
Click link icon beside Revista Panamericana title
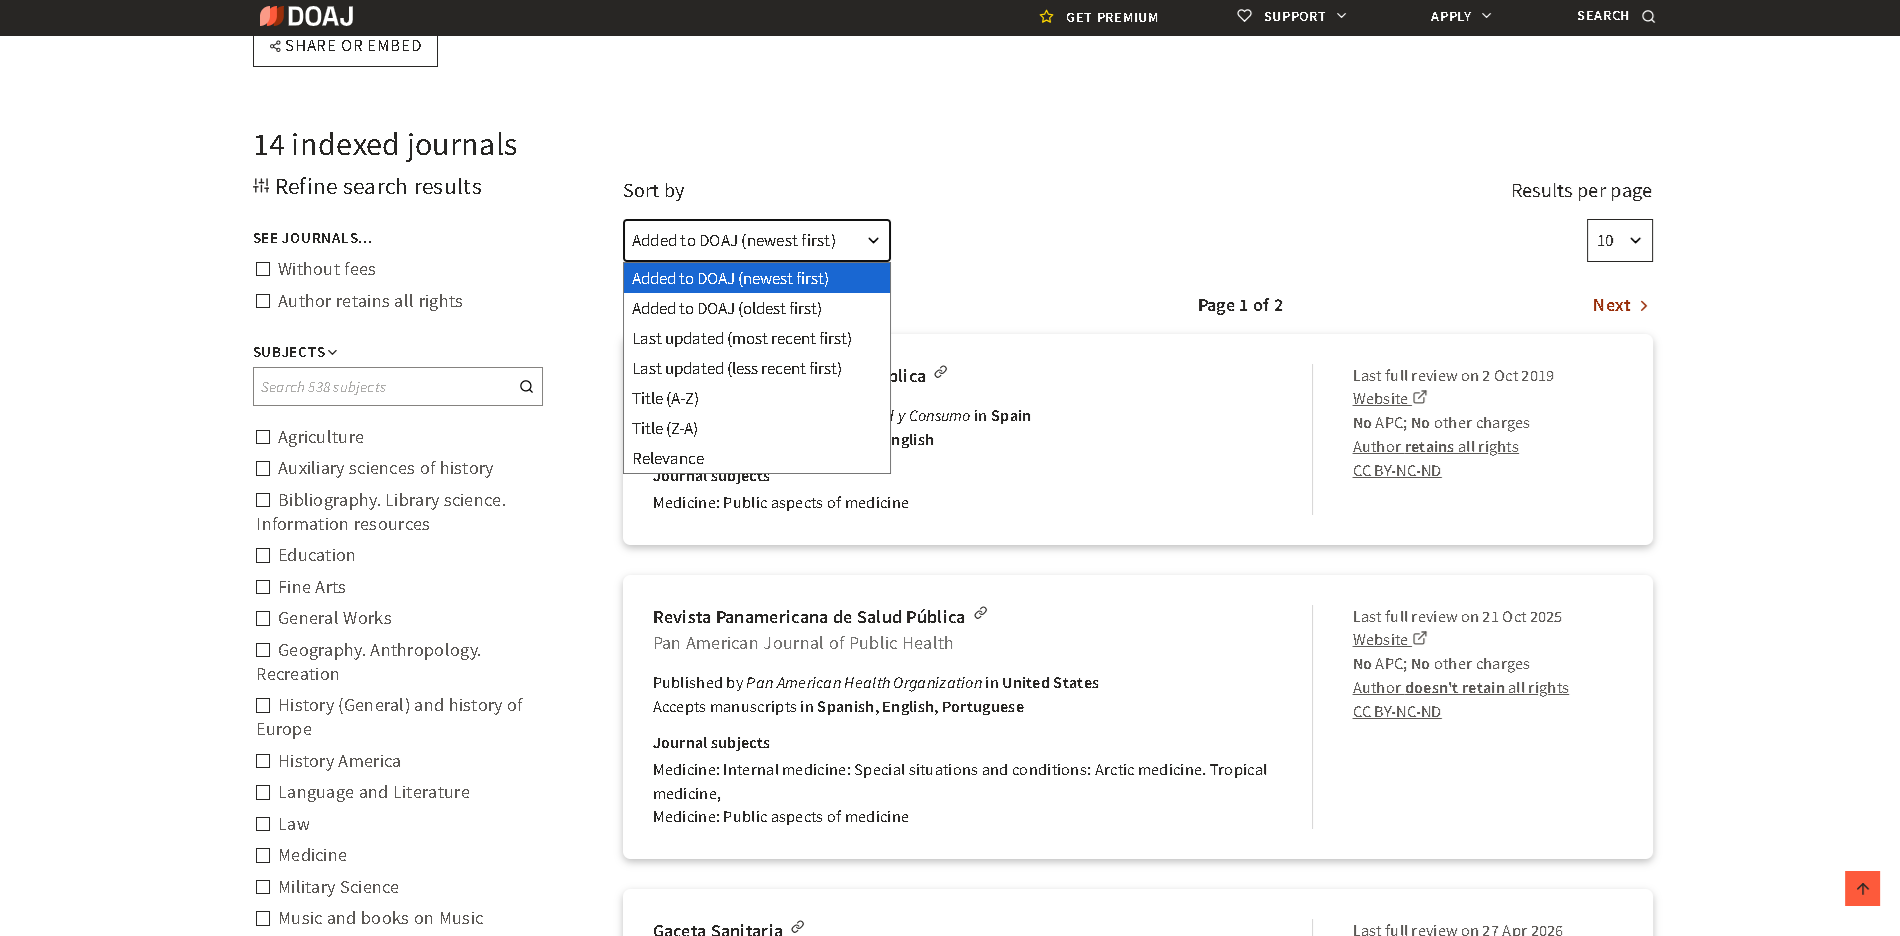(x=980, y=613)
